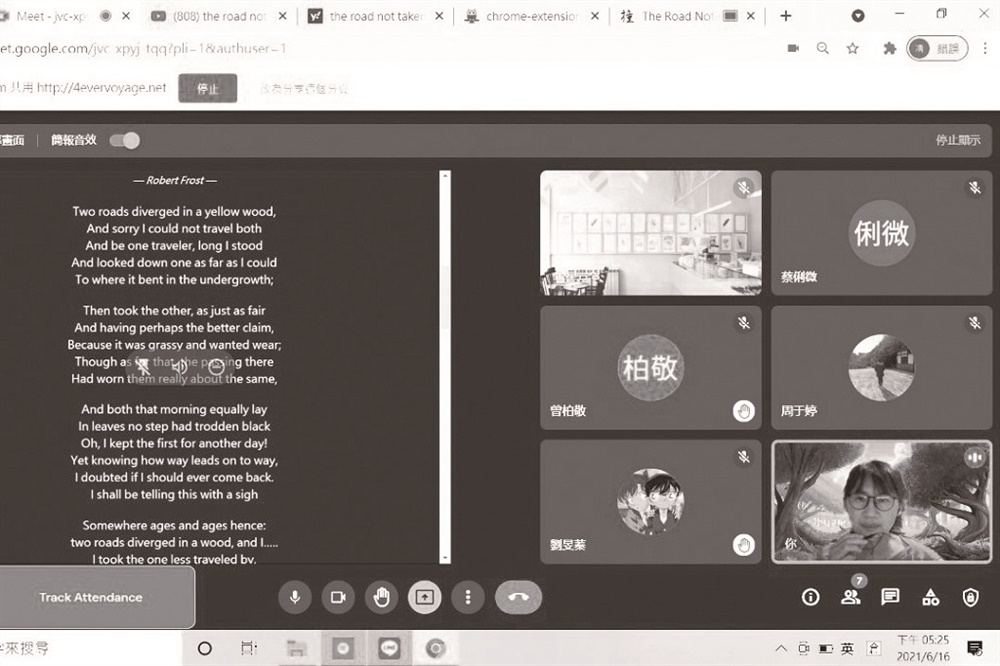Open a new browser tab
Image resolution: width=1000 pixels, height=666 pixels.
(x=786, y=17)
